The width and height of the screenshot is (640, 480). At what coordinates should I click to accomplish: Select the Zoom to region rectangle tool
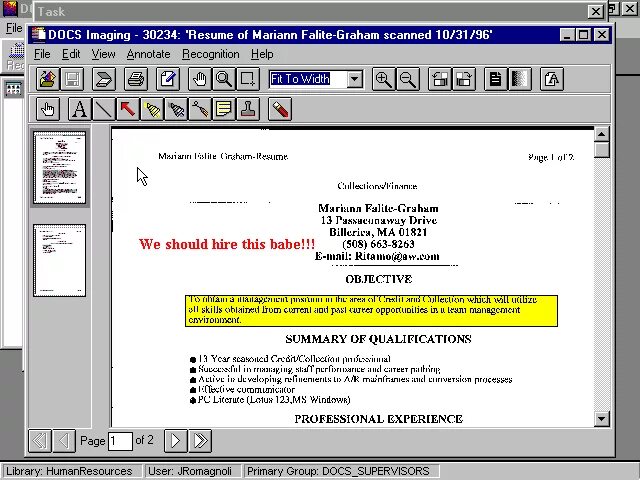[248, 79]
